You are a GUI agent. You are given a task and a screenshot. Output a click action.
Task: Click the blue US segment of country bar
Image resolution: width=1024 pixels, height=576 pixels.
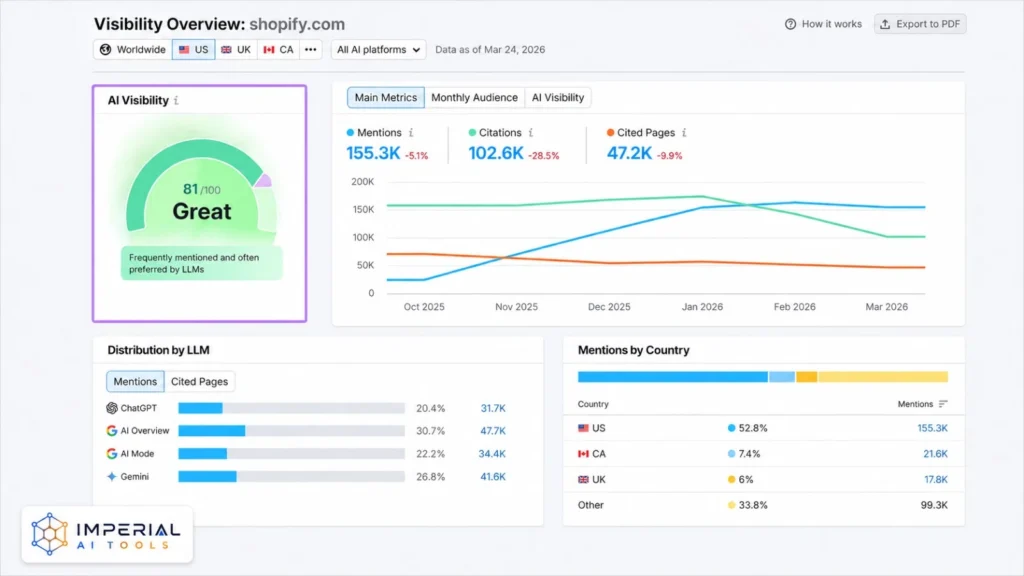(x=673, y=377)
